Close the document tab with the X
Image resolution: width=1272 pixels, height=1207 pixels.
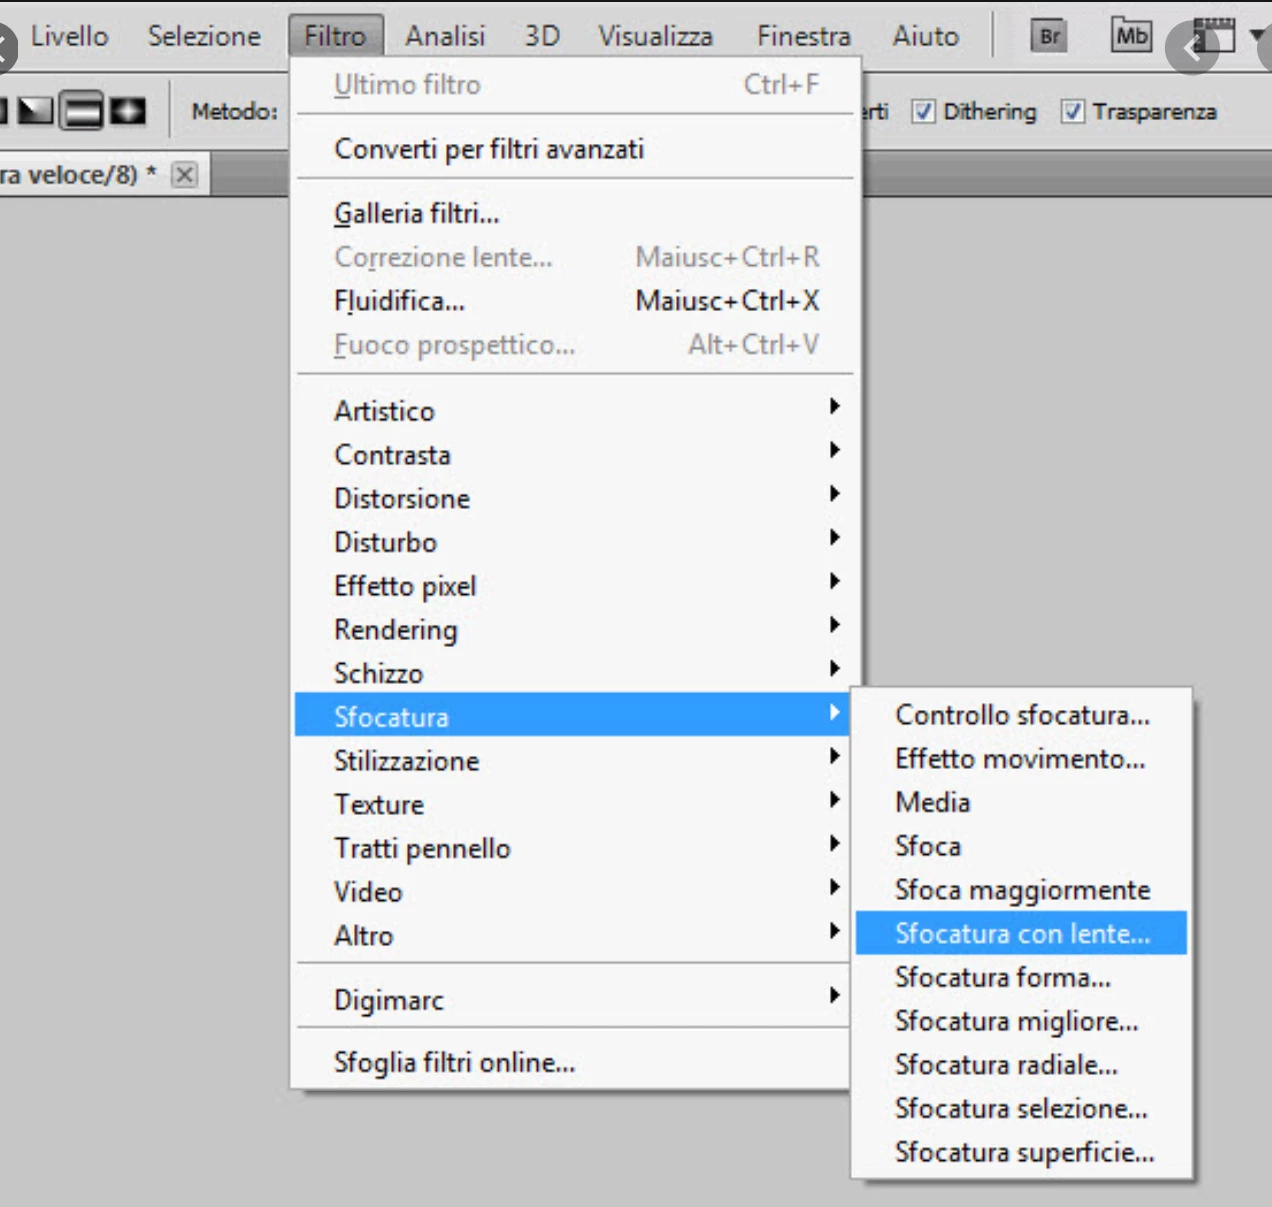[x=184, y=175]
